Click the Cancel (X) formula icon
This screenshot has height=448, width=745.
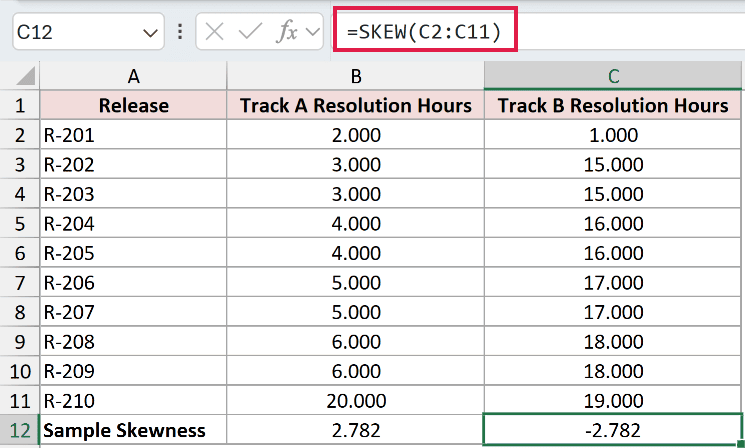214,32
